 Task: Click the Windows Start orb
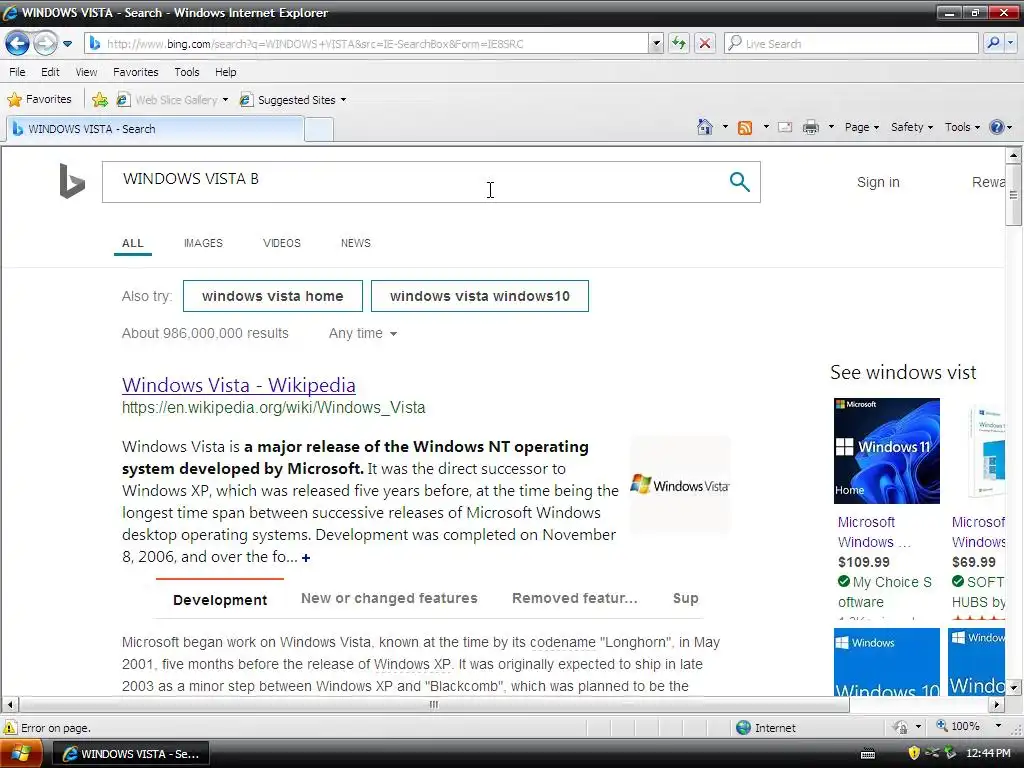click(20, 754)
